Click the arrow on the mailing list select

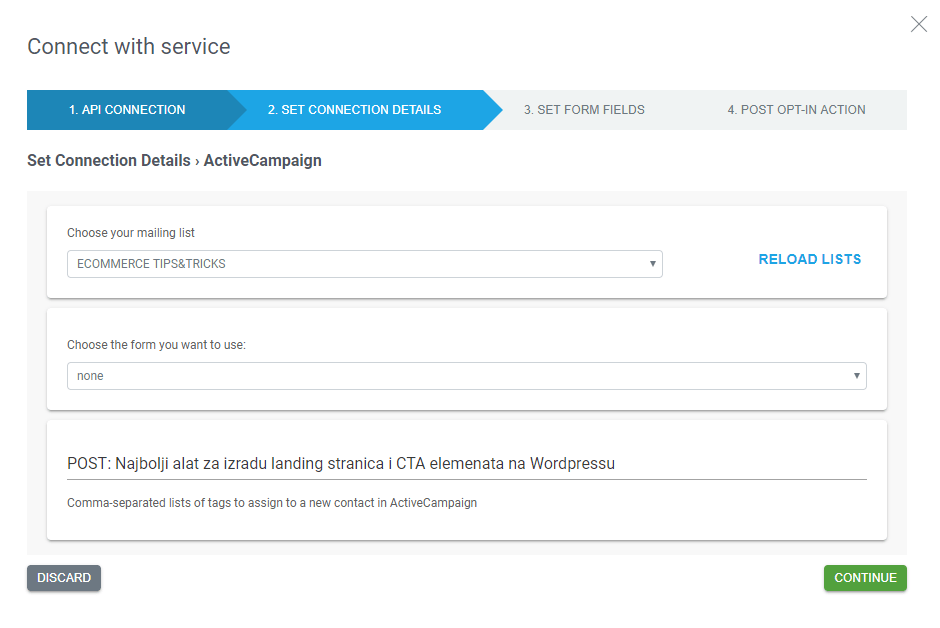[x=652, y=264]
